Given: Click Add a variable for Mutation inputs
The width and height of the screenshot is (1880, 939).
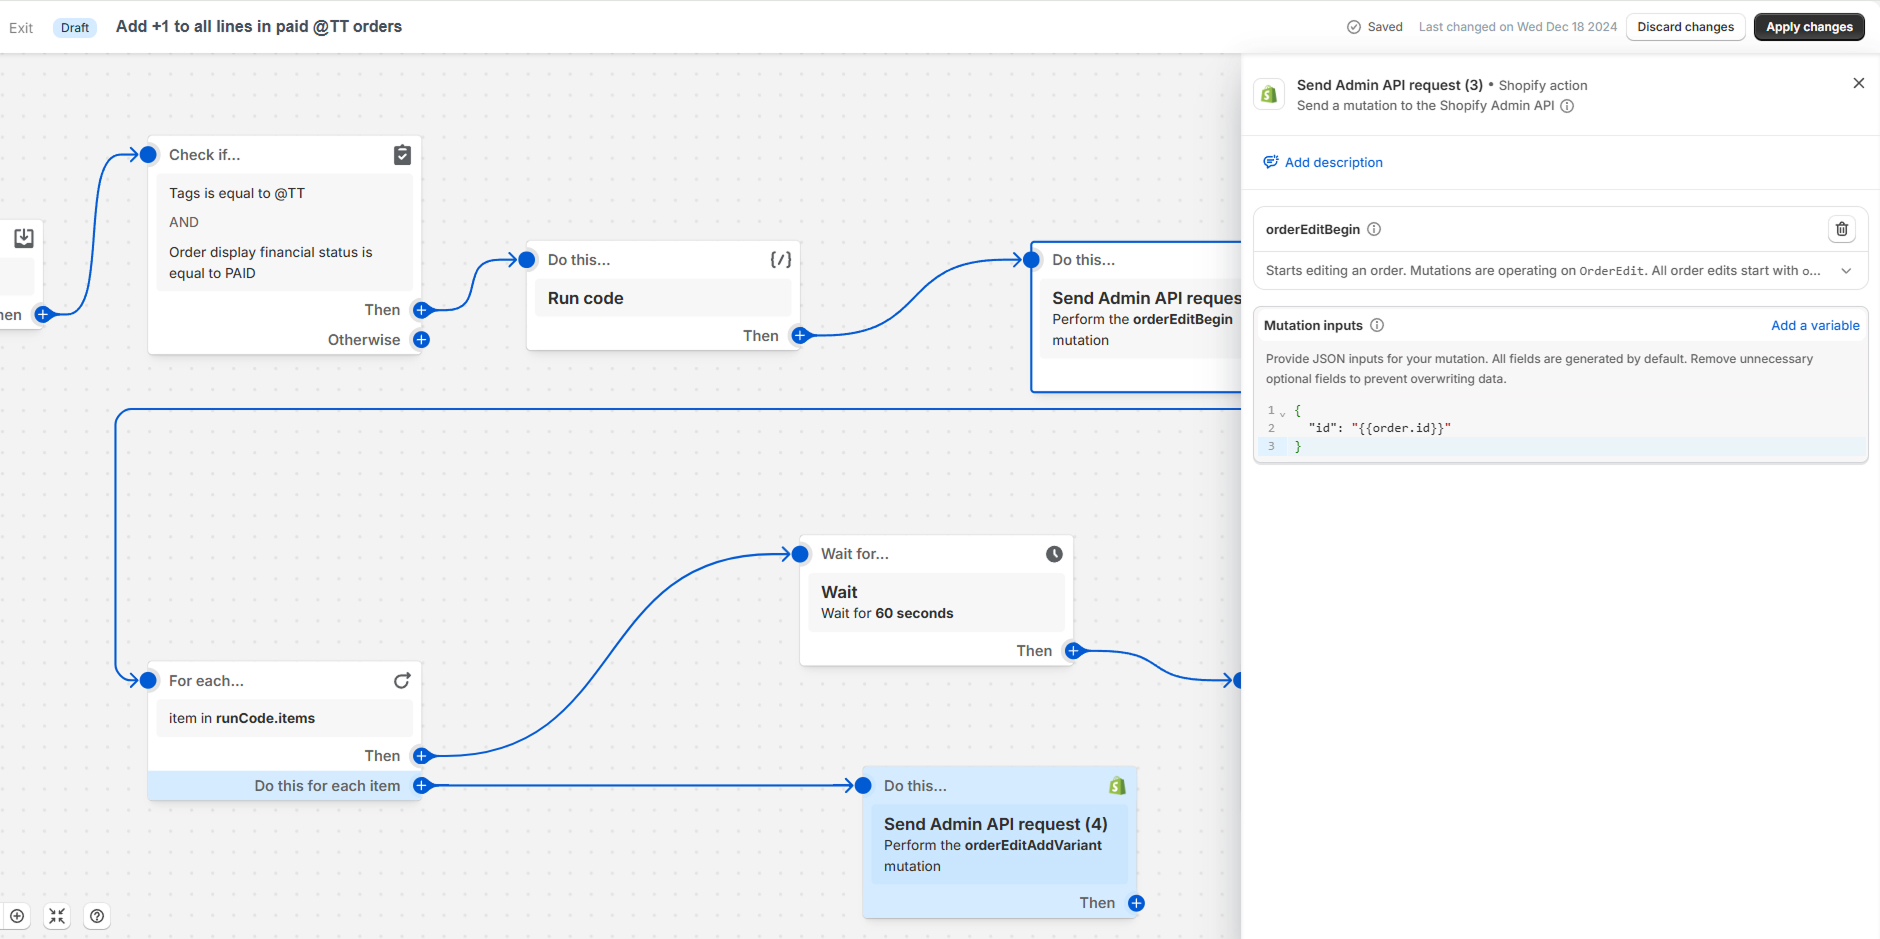Looking at the screenshot, I should [1815, 325].
